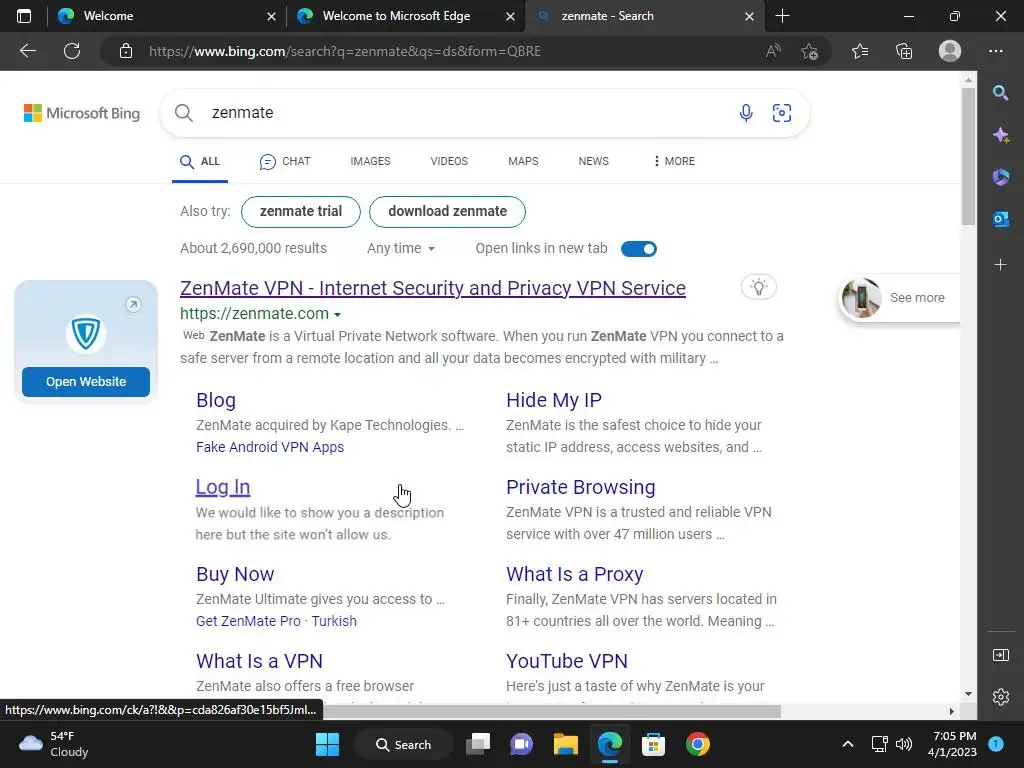
Task: Open the MAPS tab
Action: pyautogui.click(x=523, y=161)
